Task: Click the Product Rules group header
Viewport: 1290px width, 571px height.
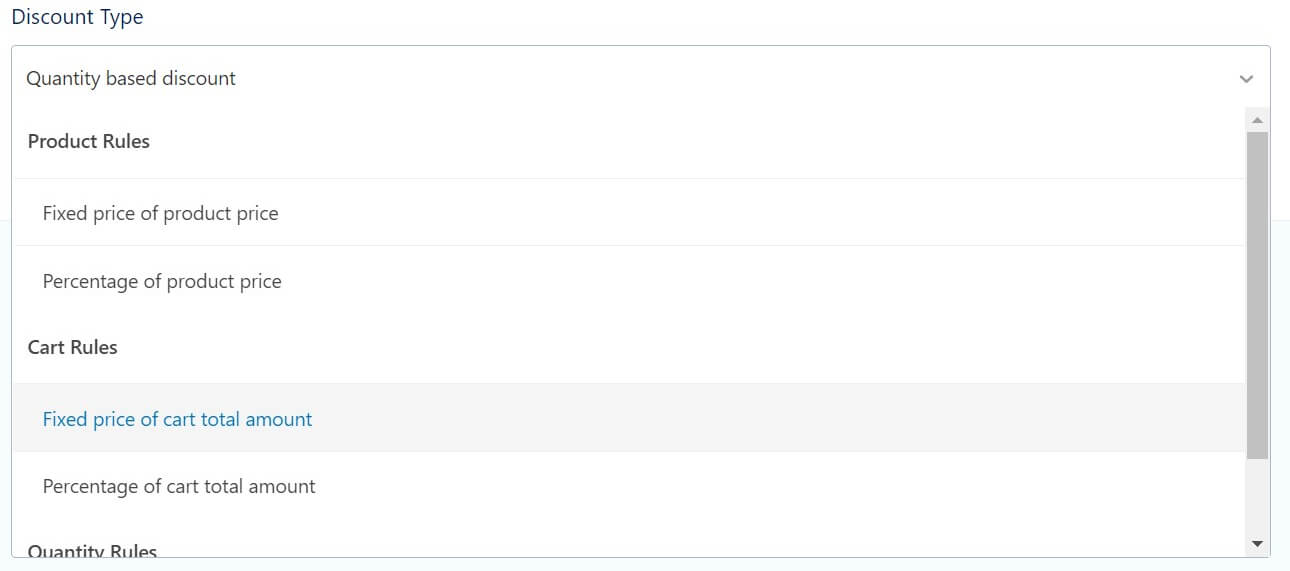Action: point(89,142)
